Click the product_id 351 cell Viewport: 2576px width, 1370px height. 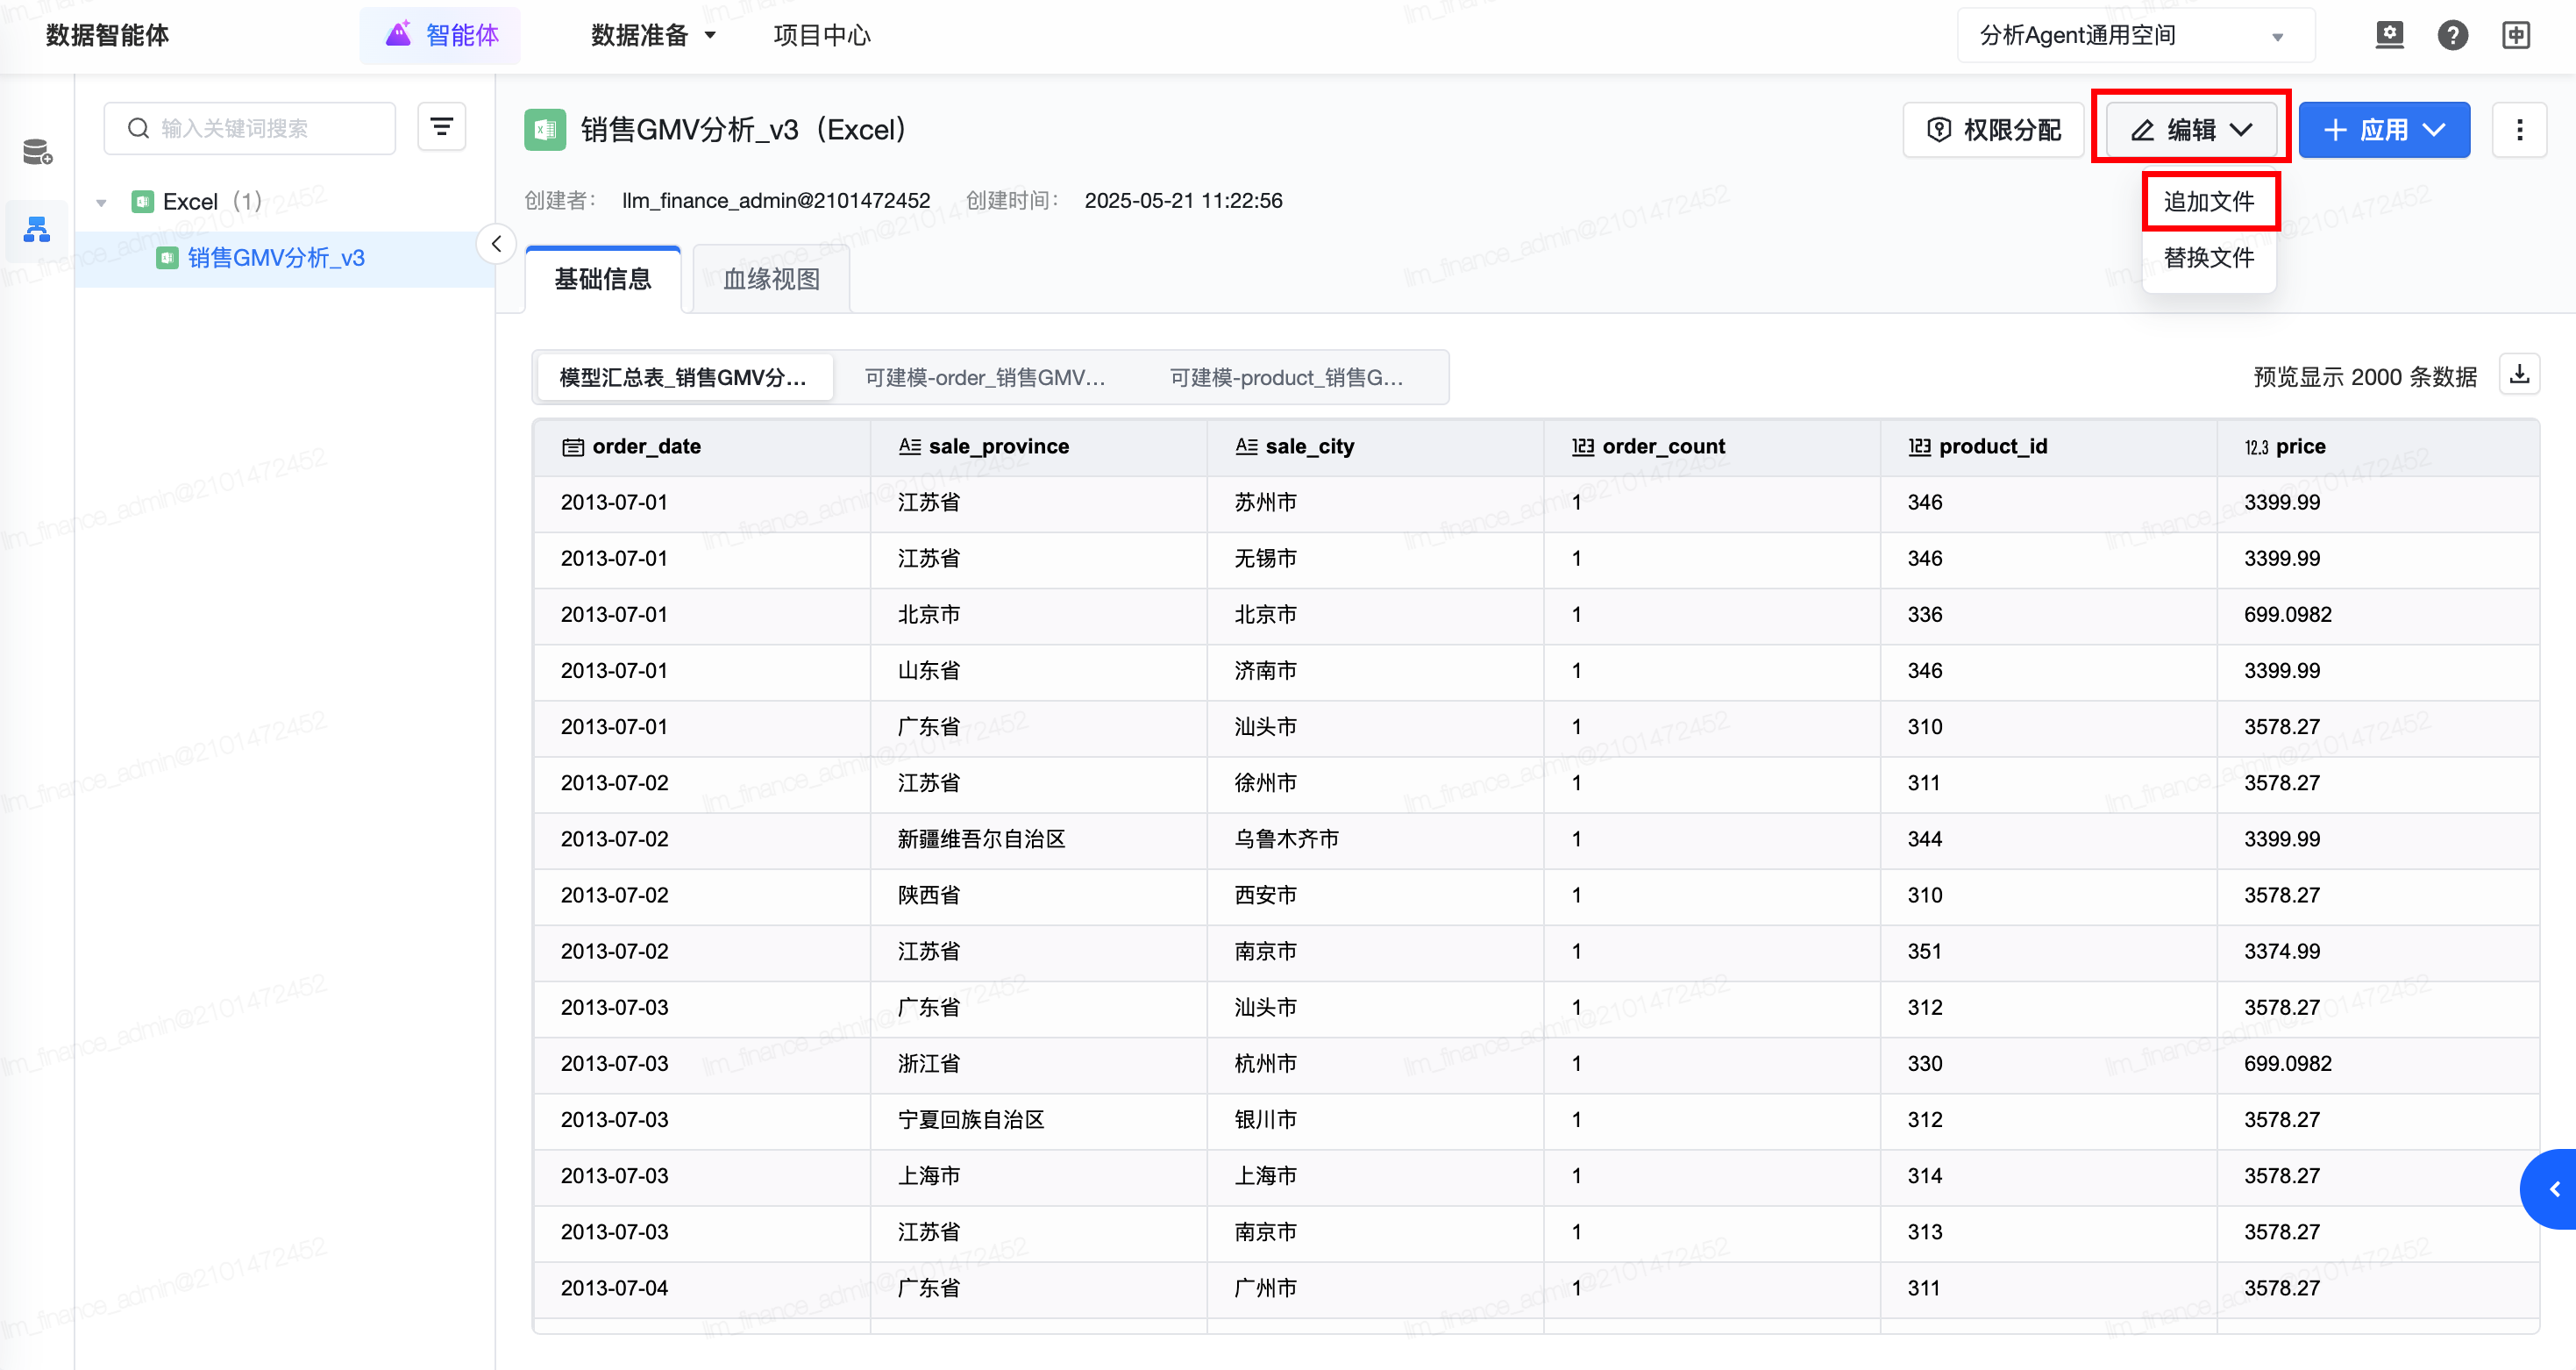[x=2049, y=952]
